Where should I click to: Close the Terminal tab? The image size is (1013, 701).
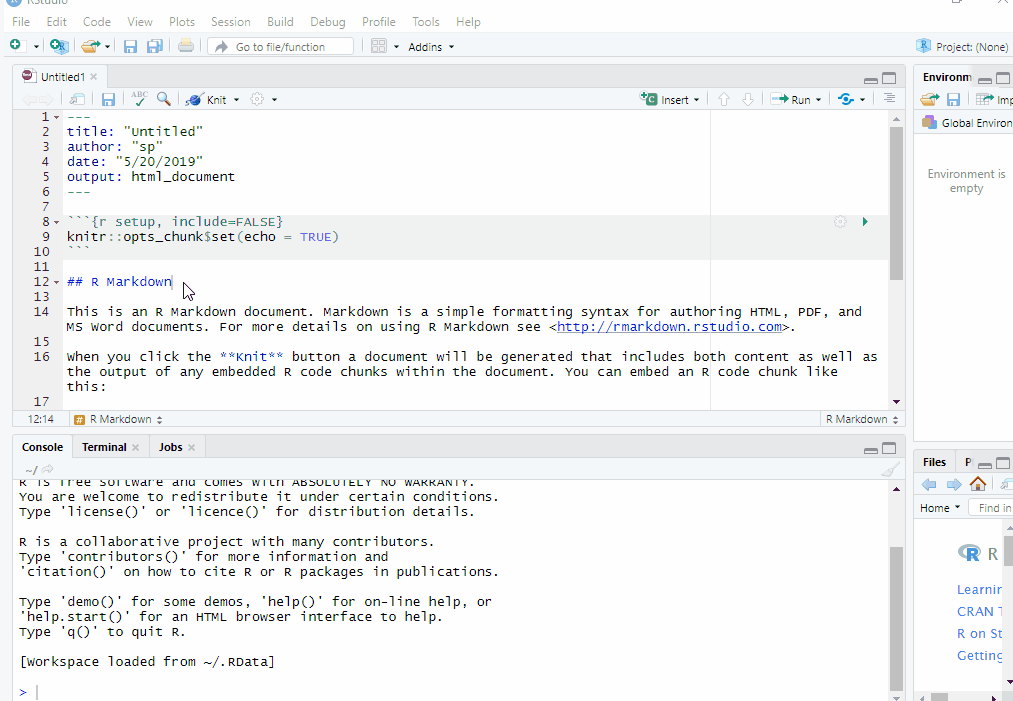tap(136, 447)
